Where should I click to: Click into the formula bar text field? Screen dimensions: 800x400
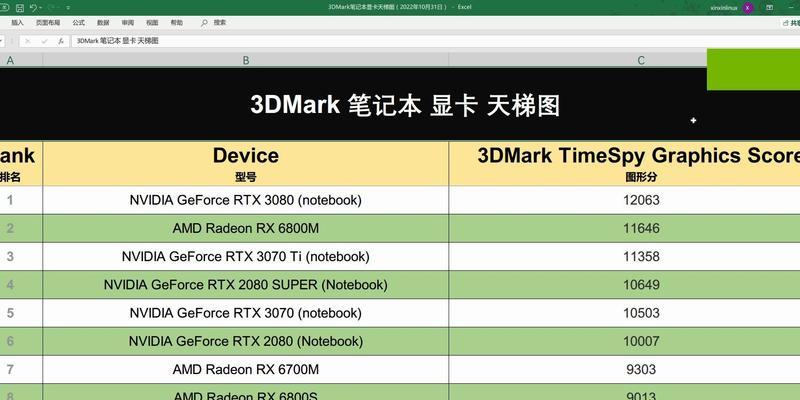coord(435,41)
